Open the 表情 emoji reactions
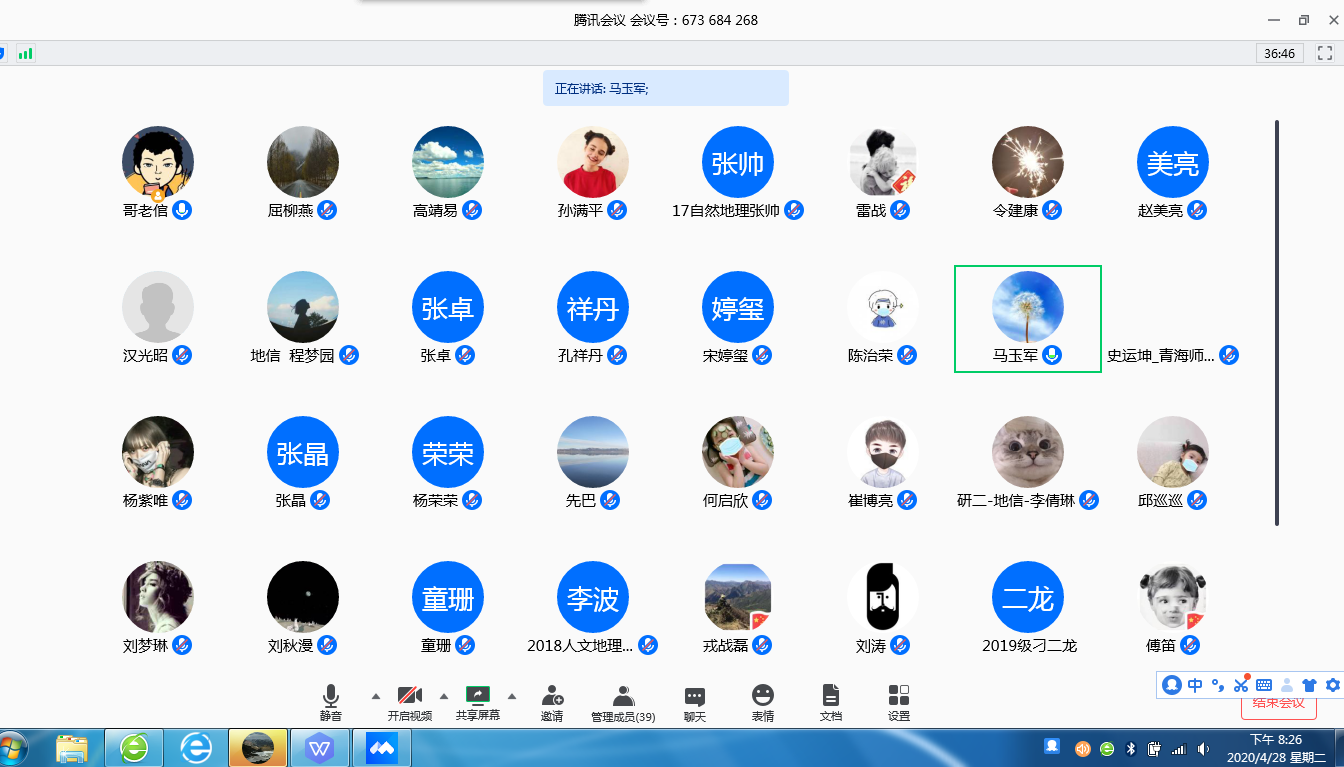 click(x=763, y=702)
